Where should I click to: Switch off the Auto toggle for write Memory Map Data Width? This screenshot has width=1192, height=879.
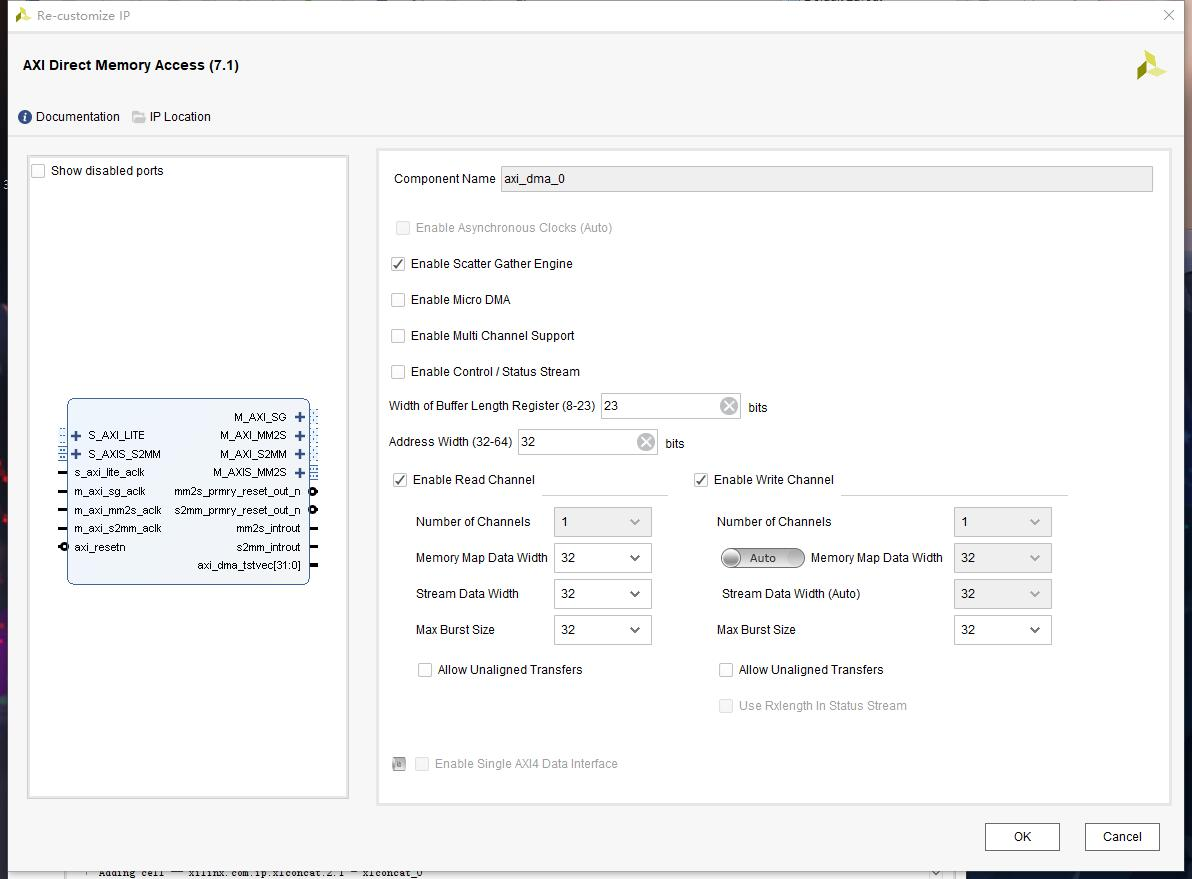click(x=762, y=557)
